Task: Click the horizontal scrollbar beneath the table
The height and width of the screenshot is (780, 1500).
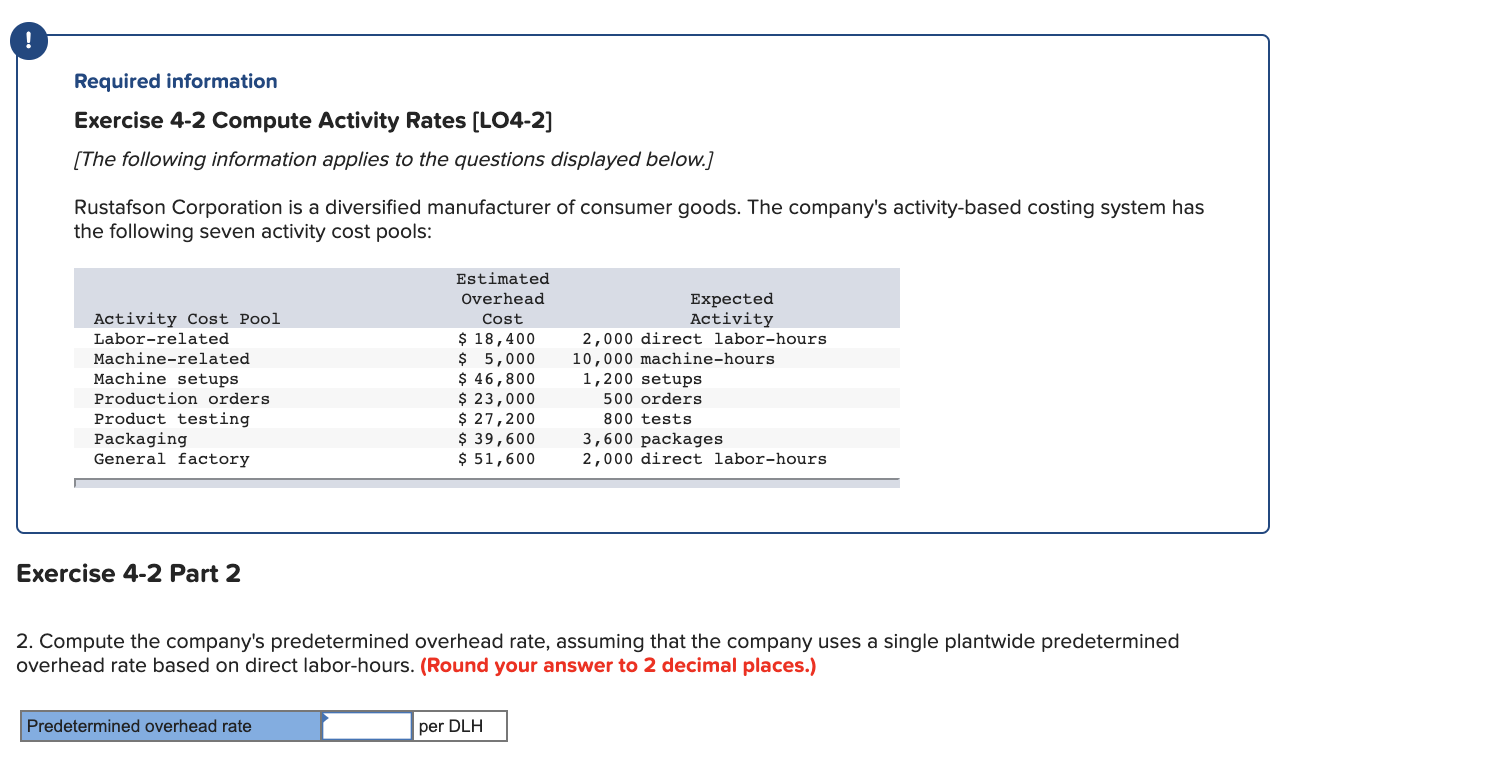Action: point(486,482)
